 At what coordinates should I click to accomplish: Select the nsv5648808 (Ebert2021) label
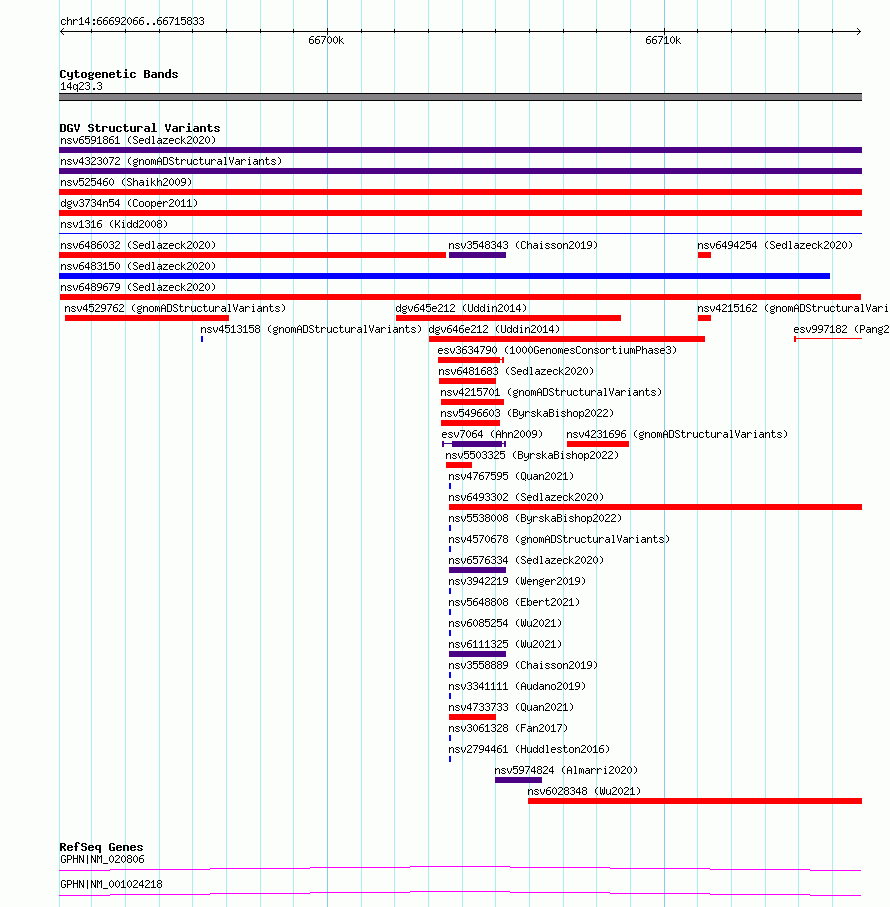514,603
